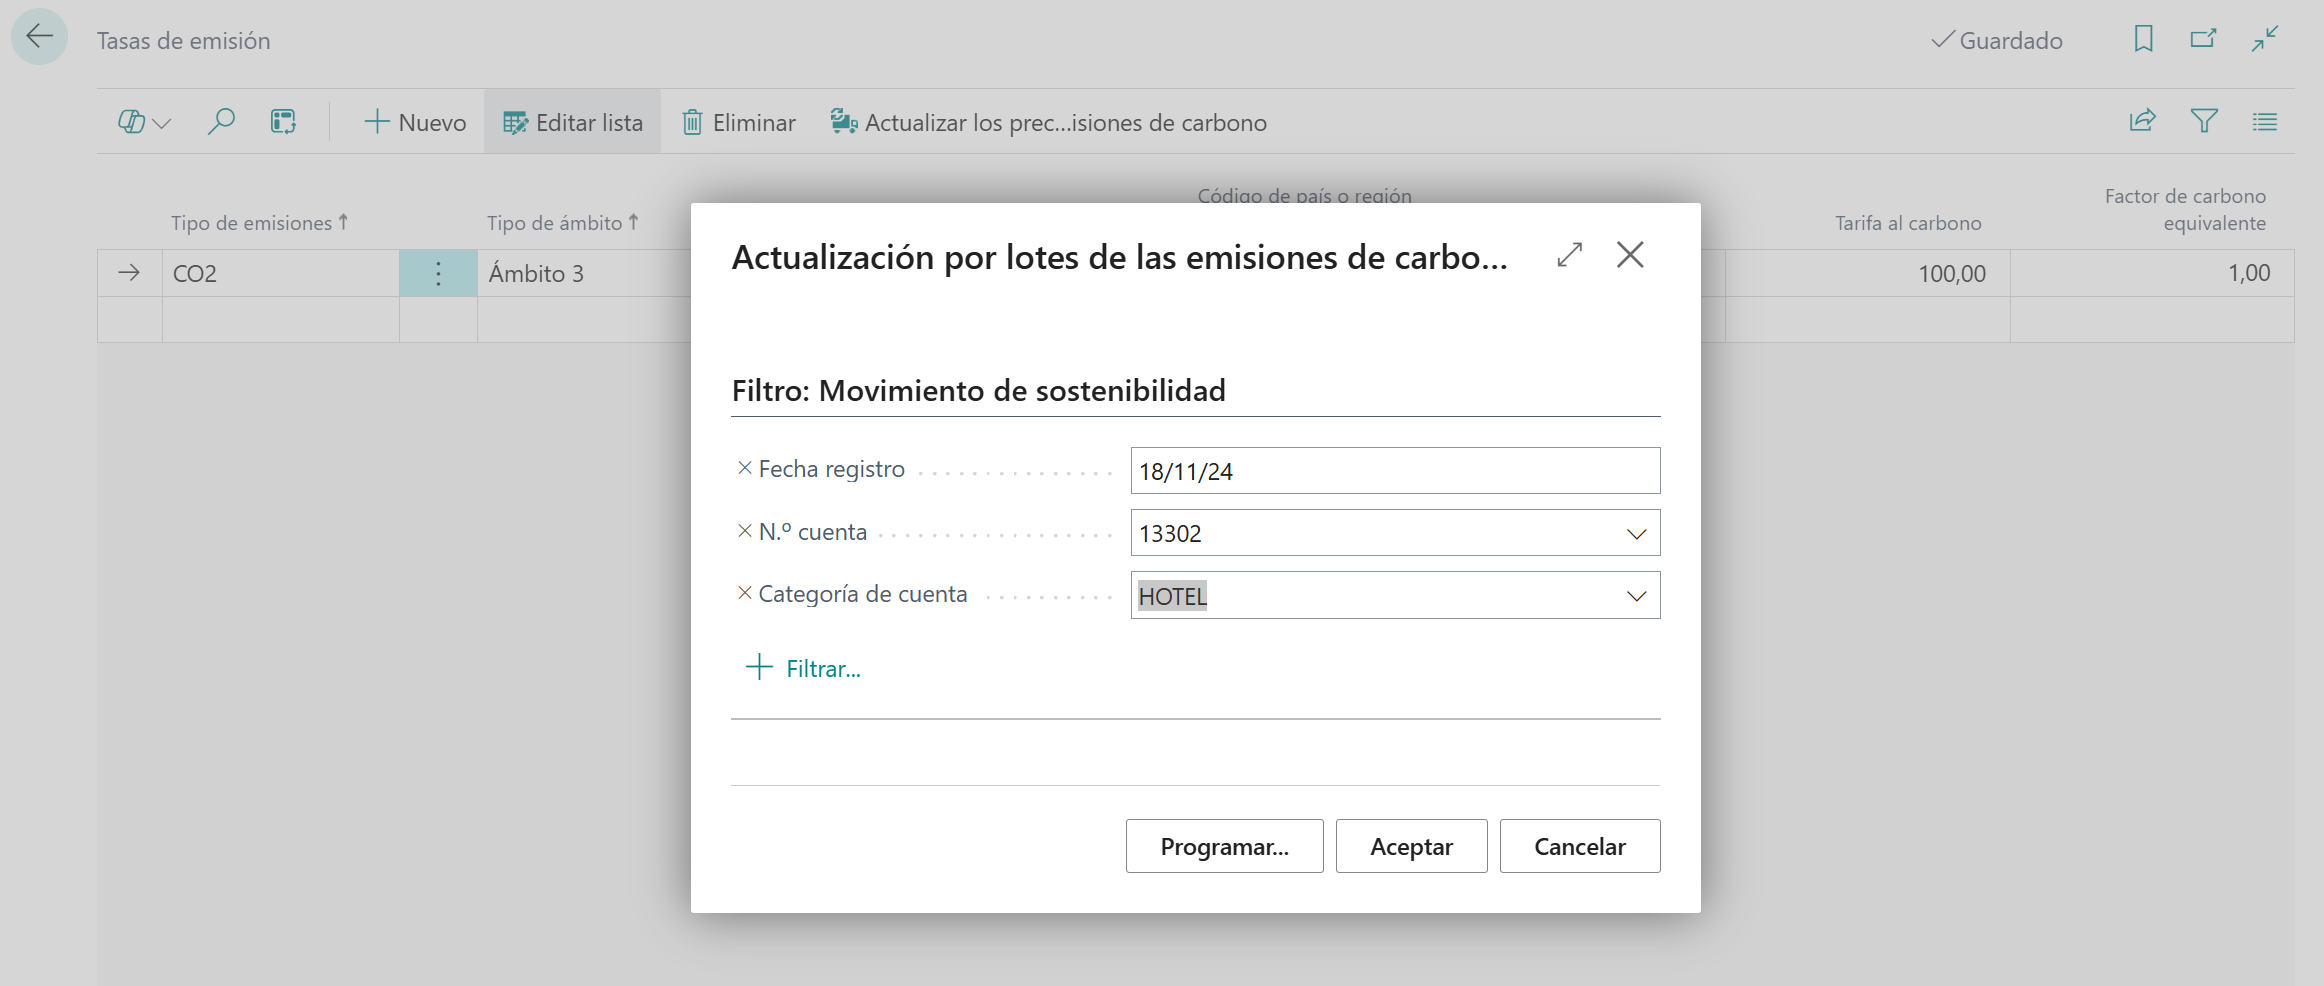
Task: Add a filter with Filtrar... link
Action: click(x=803, y=668)
